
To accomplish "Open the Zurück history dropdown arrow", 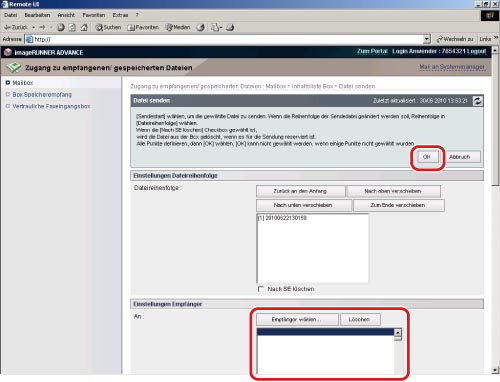I will (x=33, y=27).
